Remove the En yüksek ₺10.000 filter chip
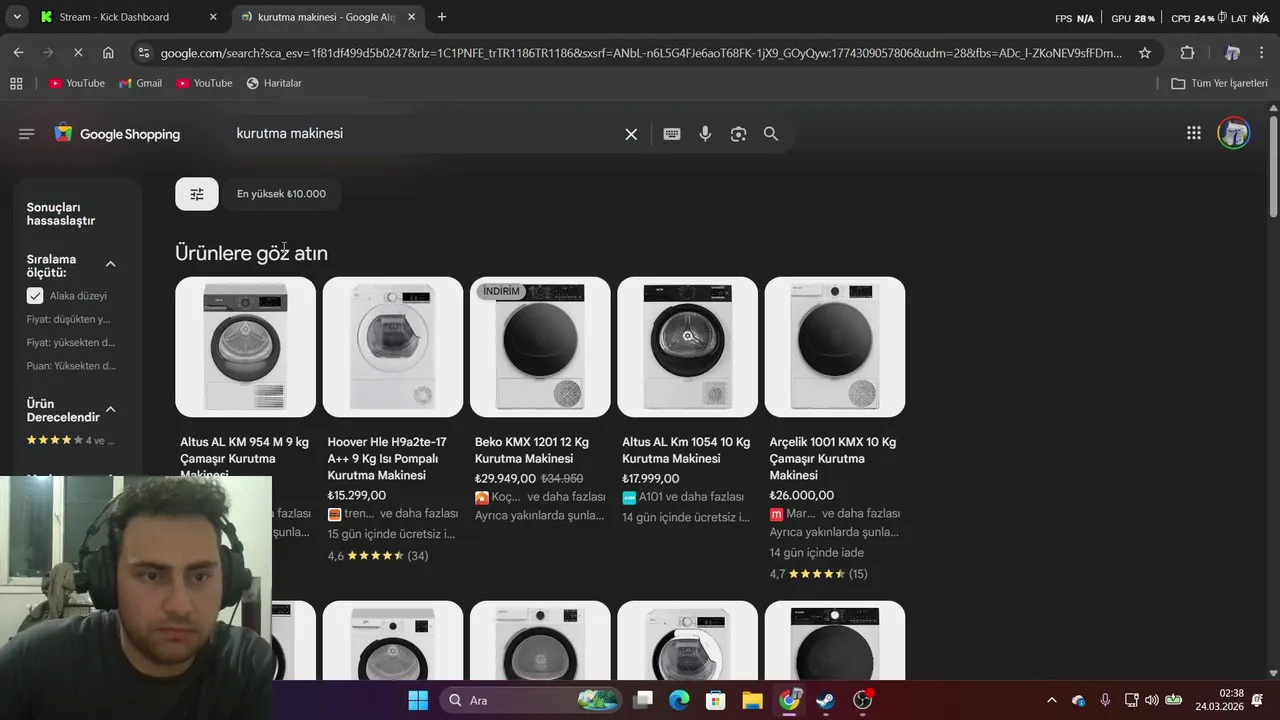The image size is (1280, 720). [281, 194]
